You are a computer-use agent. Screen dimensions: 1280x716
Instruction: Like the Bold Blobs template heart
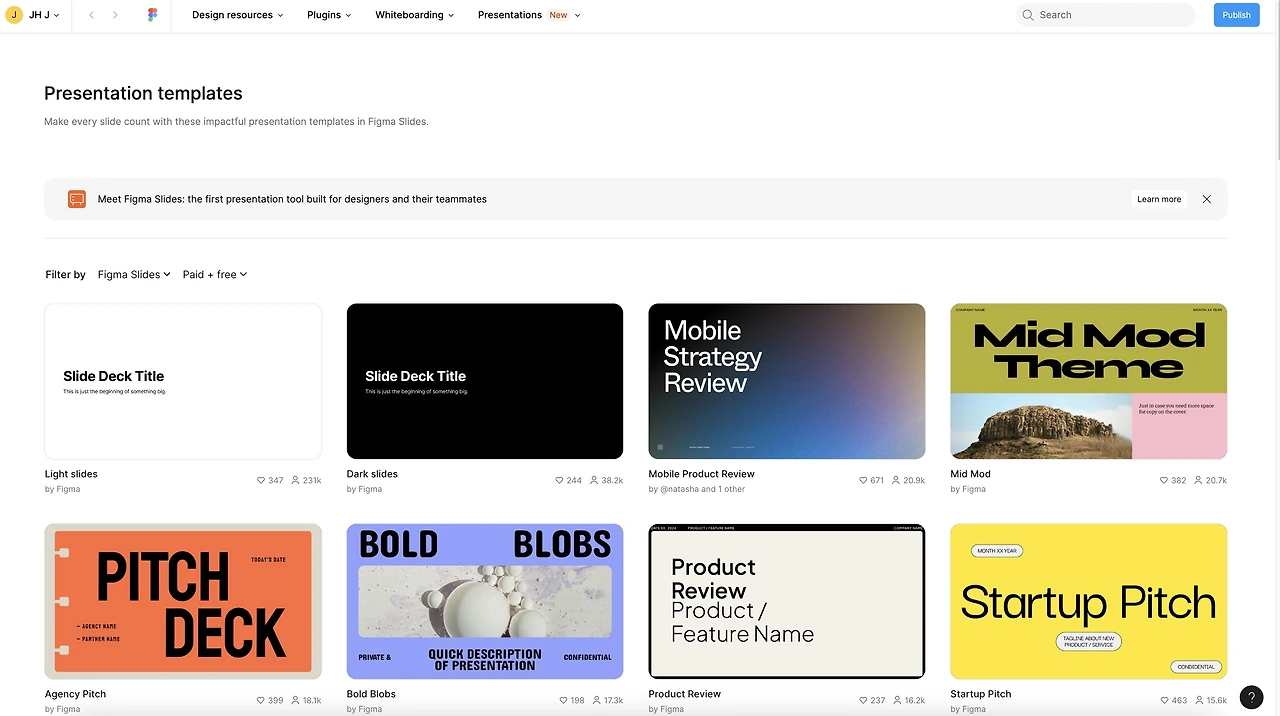pyautogui.click(x=564, y=700)
